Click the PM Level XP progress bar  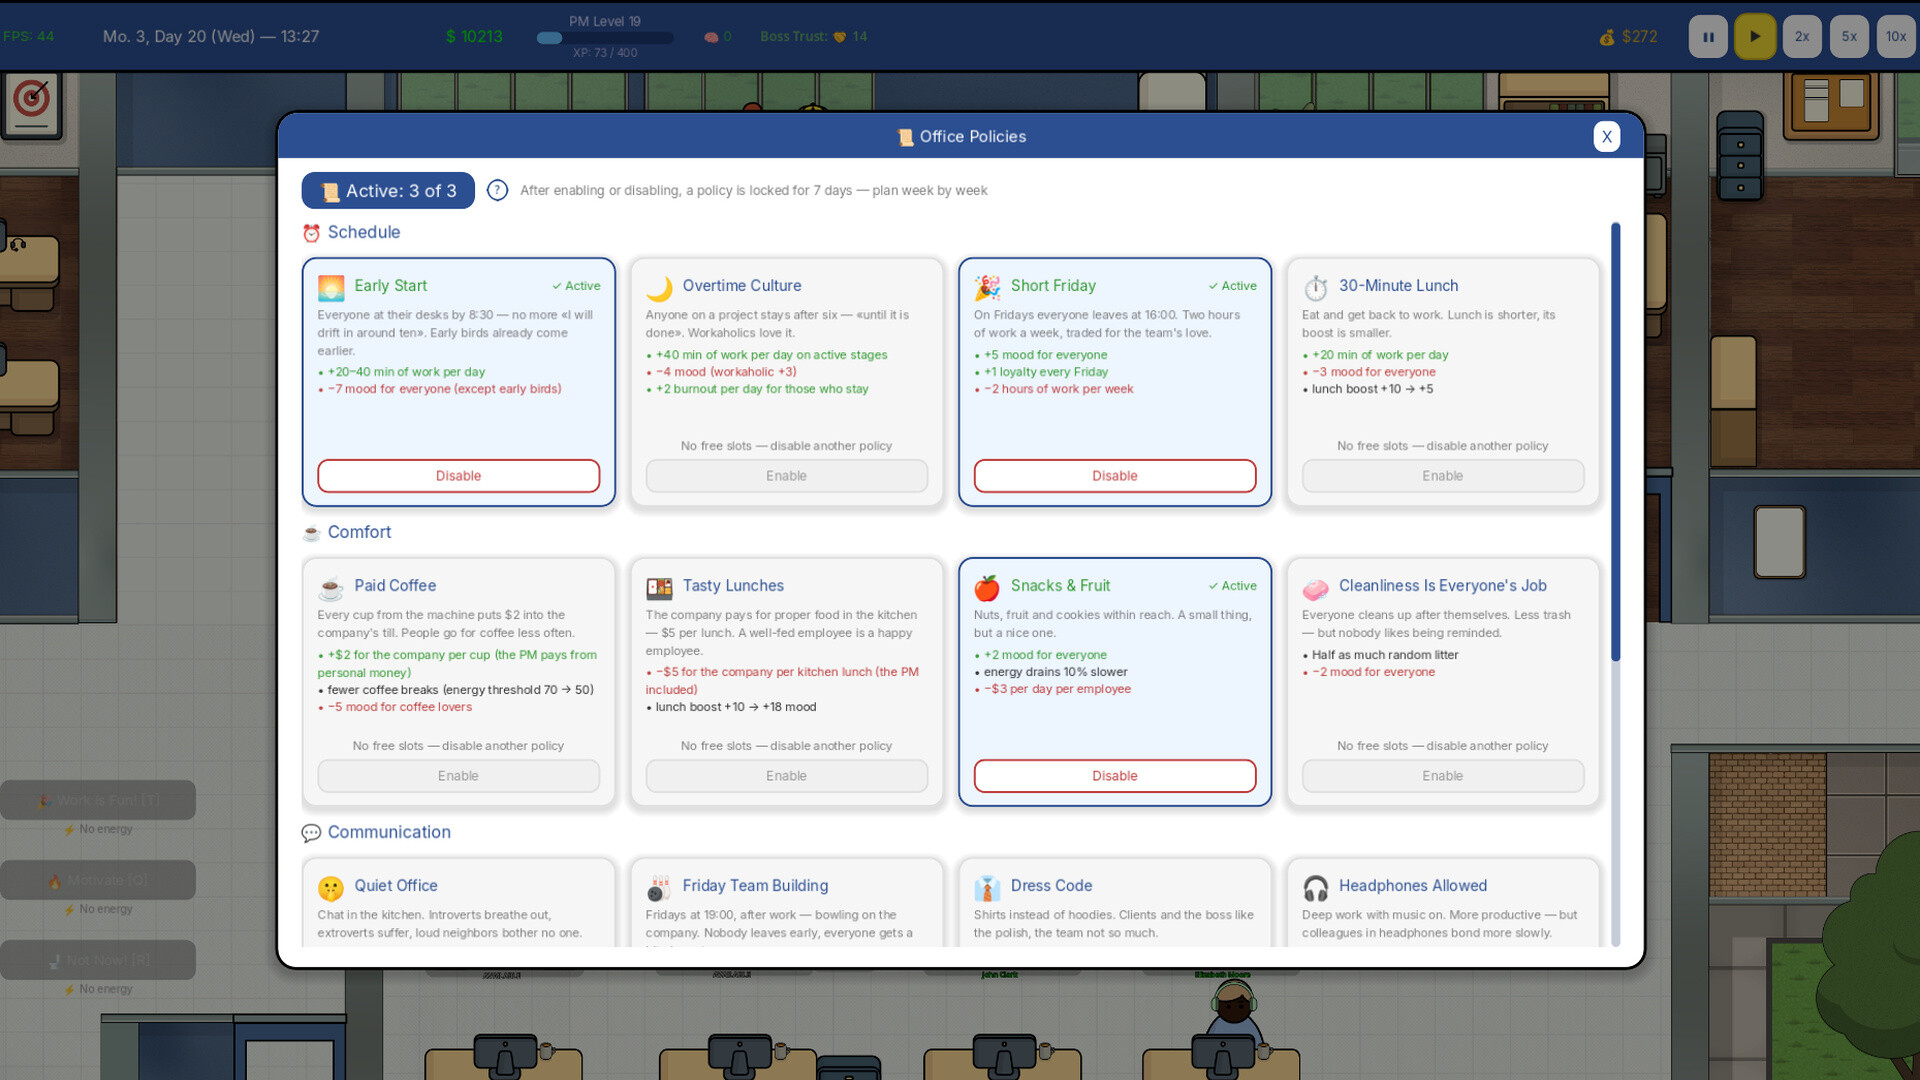point(605,38)
